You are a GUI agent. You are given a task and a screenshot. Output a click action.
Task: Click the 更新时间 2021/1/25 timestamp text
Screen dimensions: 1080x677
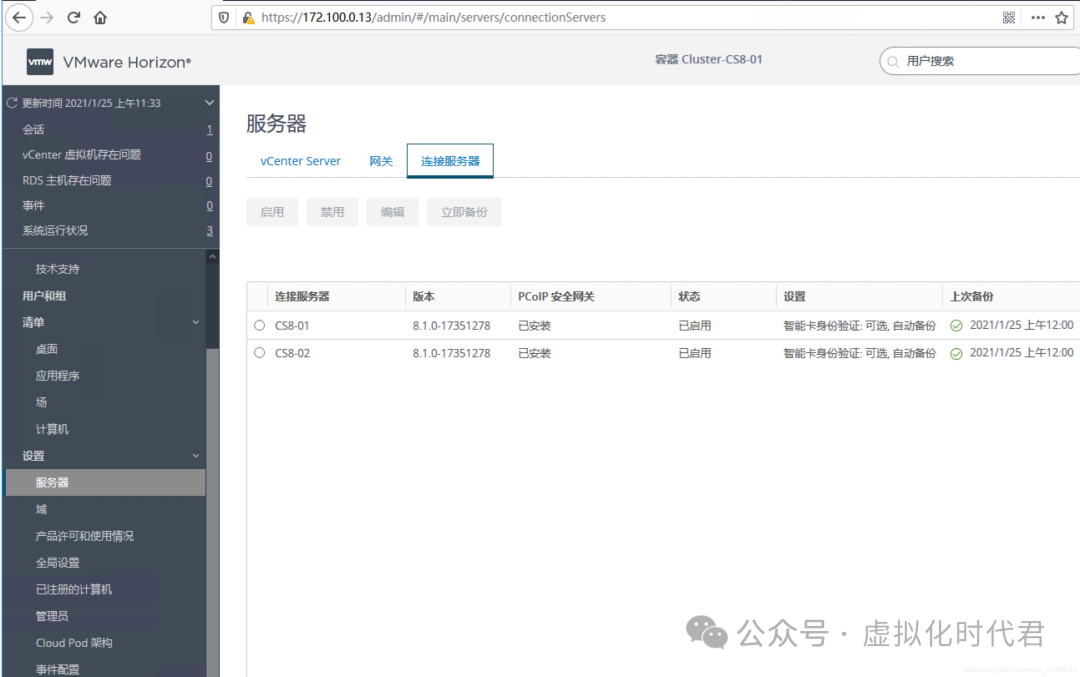tap(92, 103)
